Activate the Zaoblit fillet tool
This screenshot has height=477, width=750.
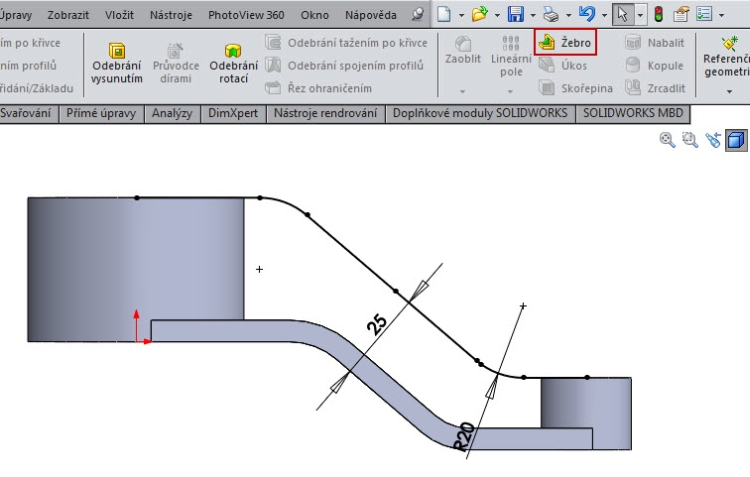tap(463, 51)
